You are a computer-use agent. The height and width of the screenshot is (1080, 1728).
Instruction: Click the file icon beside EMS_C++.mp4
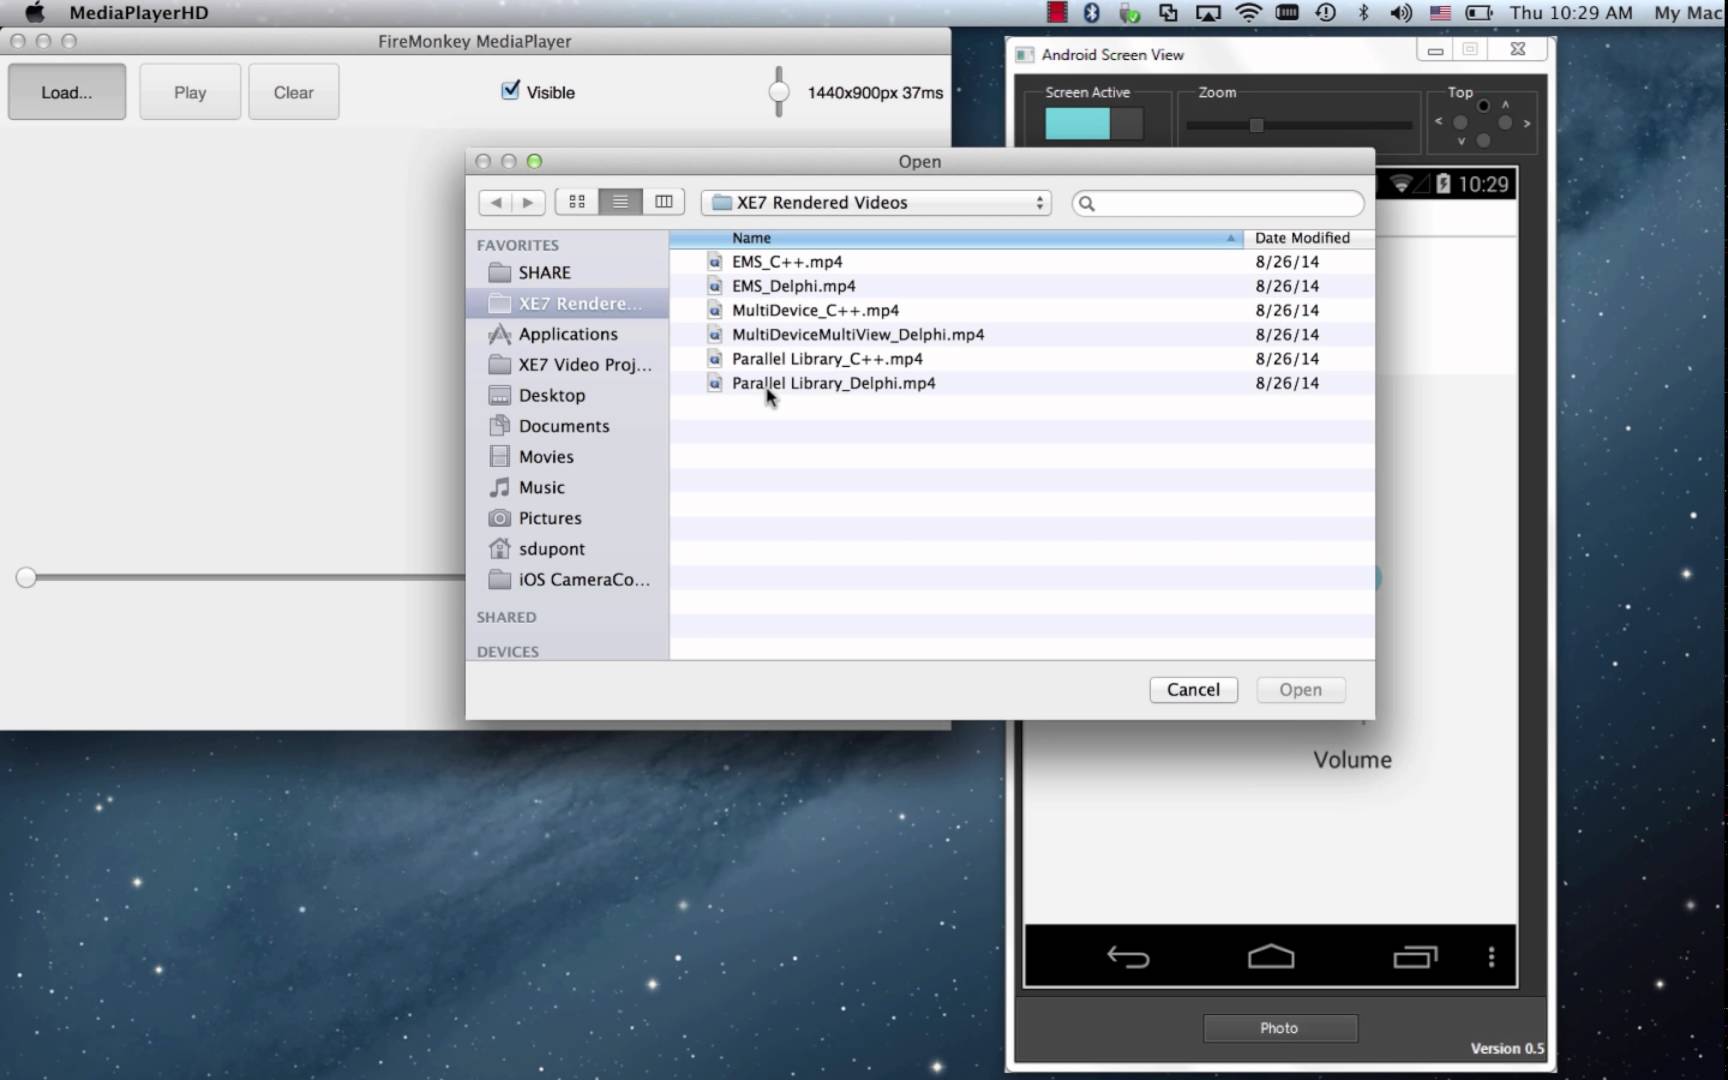714,262
